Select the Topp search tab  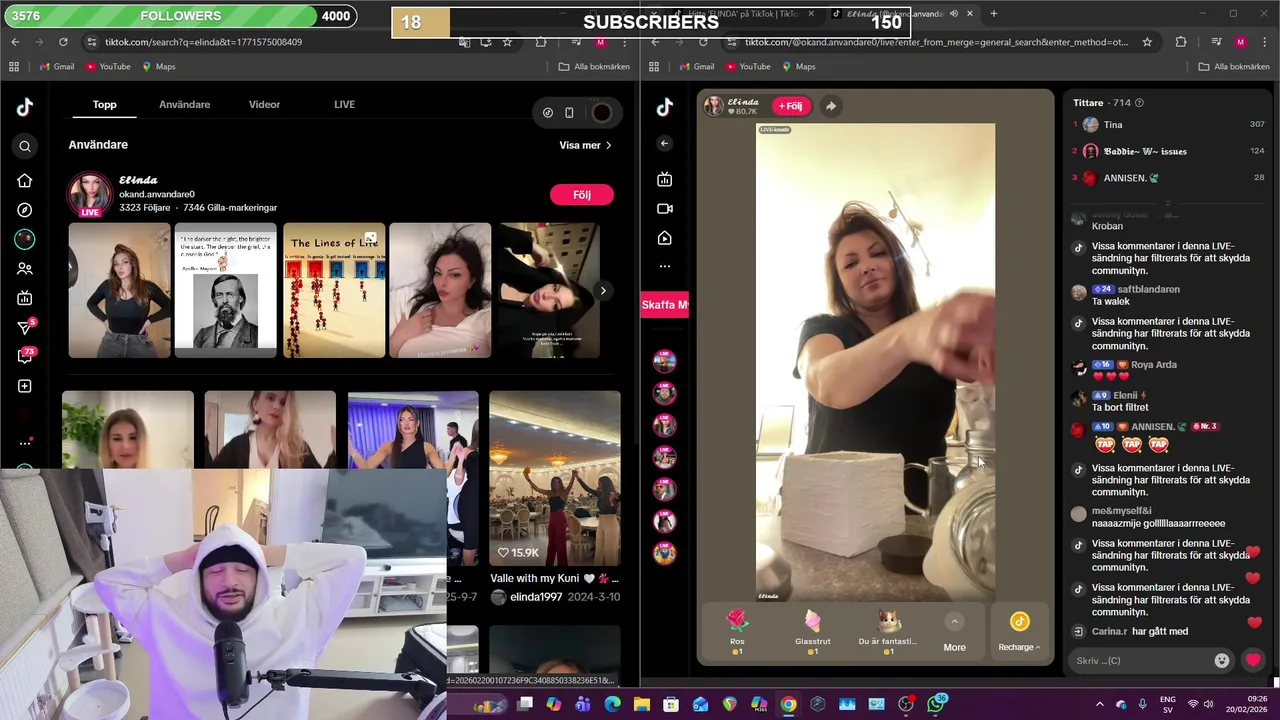tap(105, 105)
